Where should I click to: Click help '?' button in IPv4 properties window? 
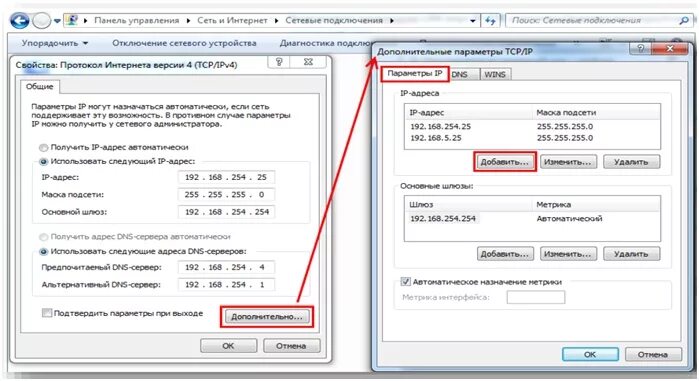[279, 62]
